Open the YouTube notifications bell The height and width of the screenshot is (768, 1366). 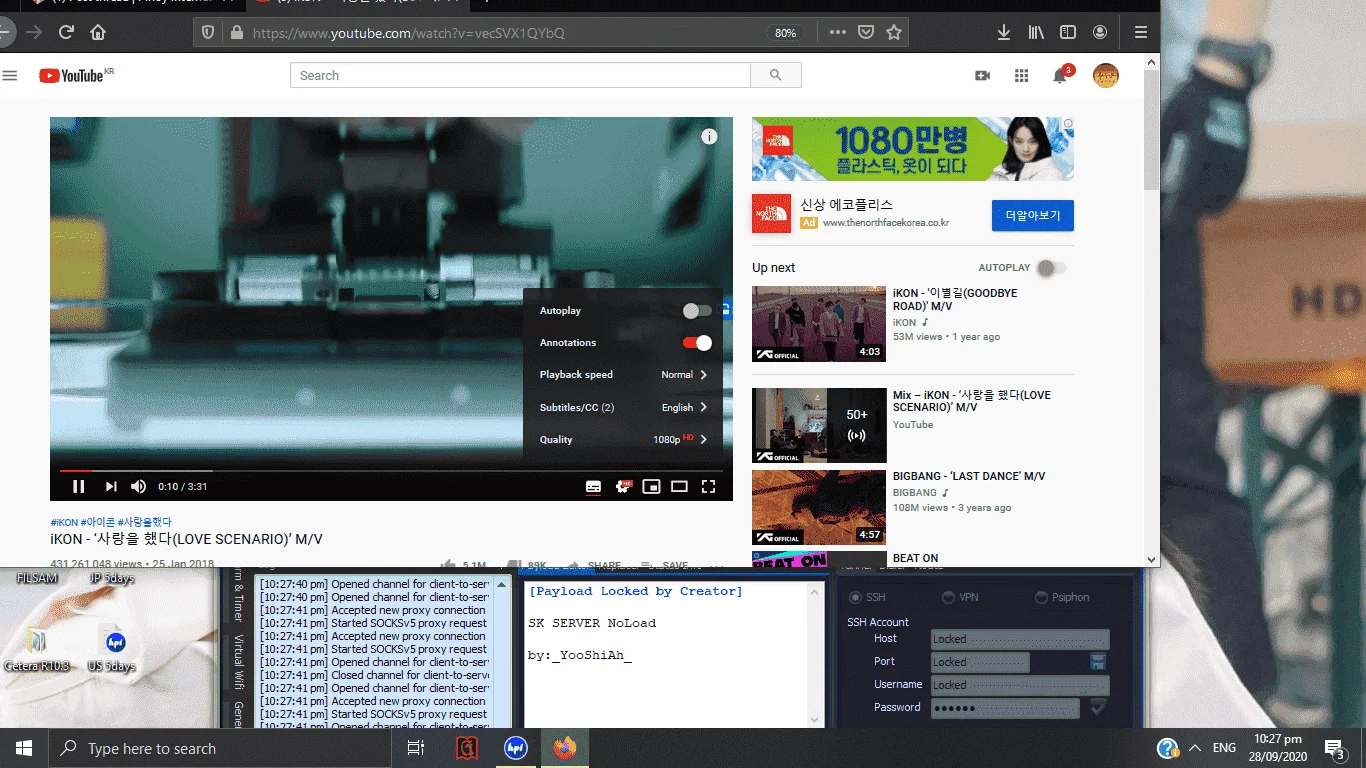coord(1060,76)
